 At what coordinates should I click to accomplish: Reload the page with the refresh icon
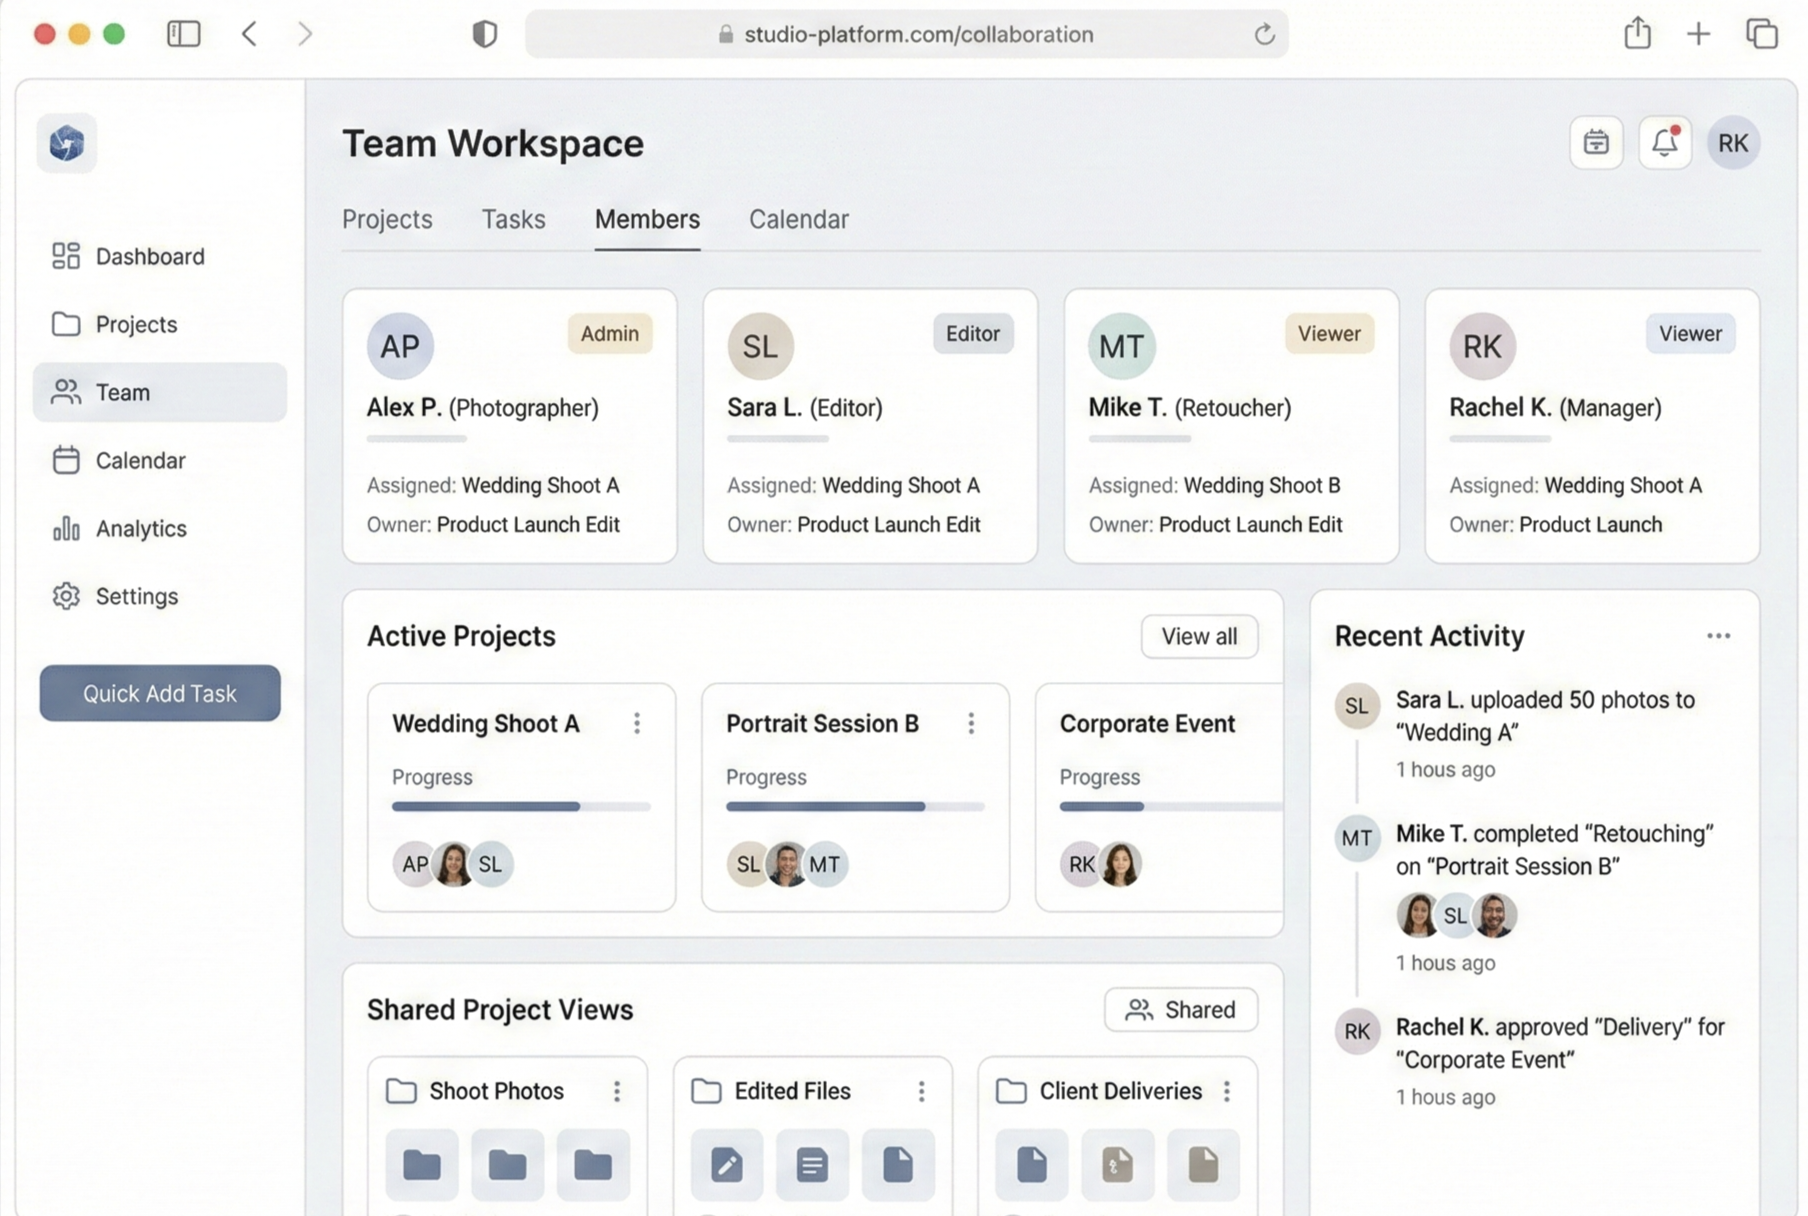pyautogui.click(x=1264, y=34)
